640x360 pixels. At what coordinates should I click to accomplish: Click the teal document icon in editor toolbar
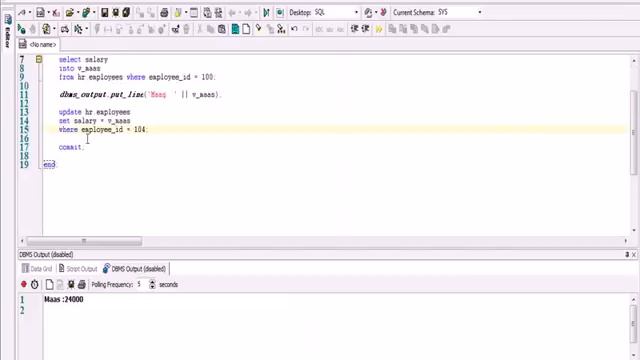coord(235,29)
